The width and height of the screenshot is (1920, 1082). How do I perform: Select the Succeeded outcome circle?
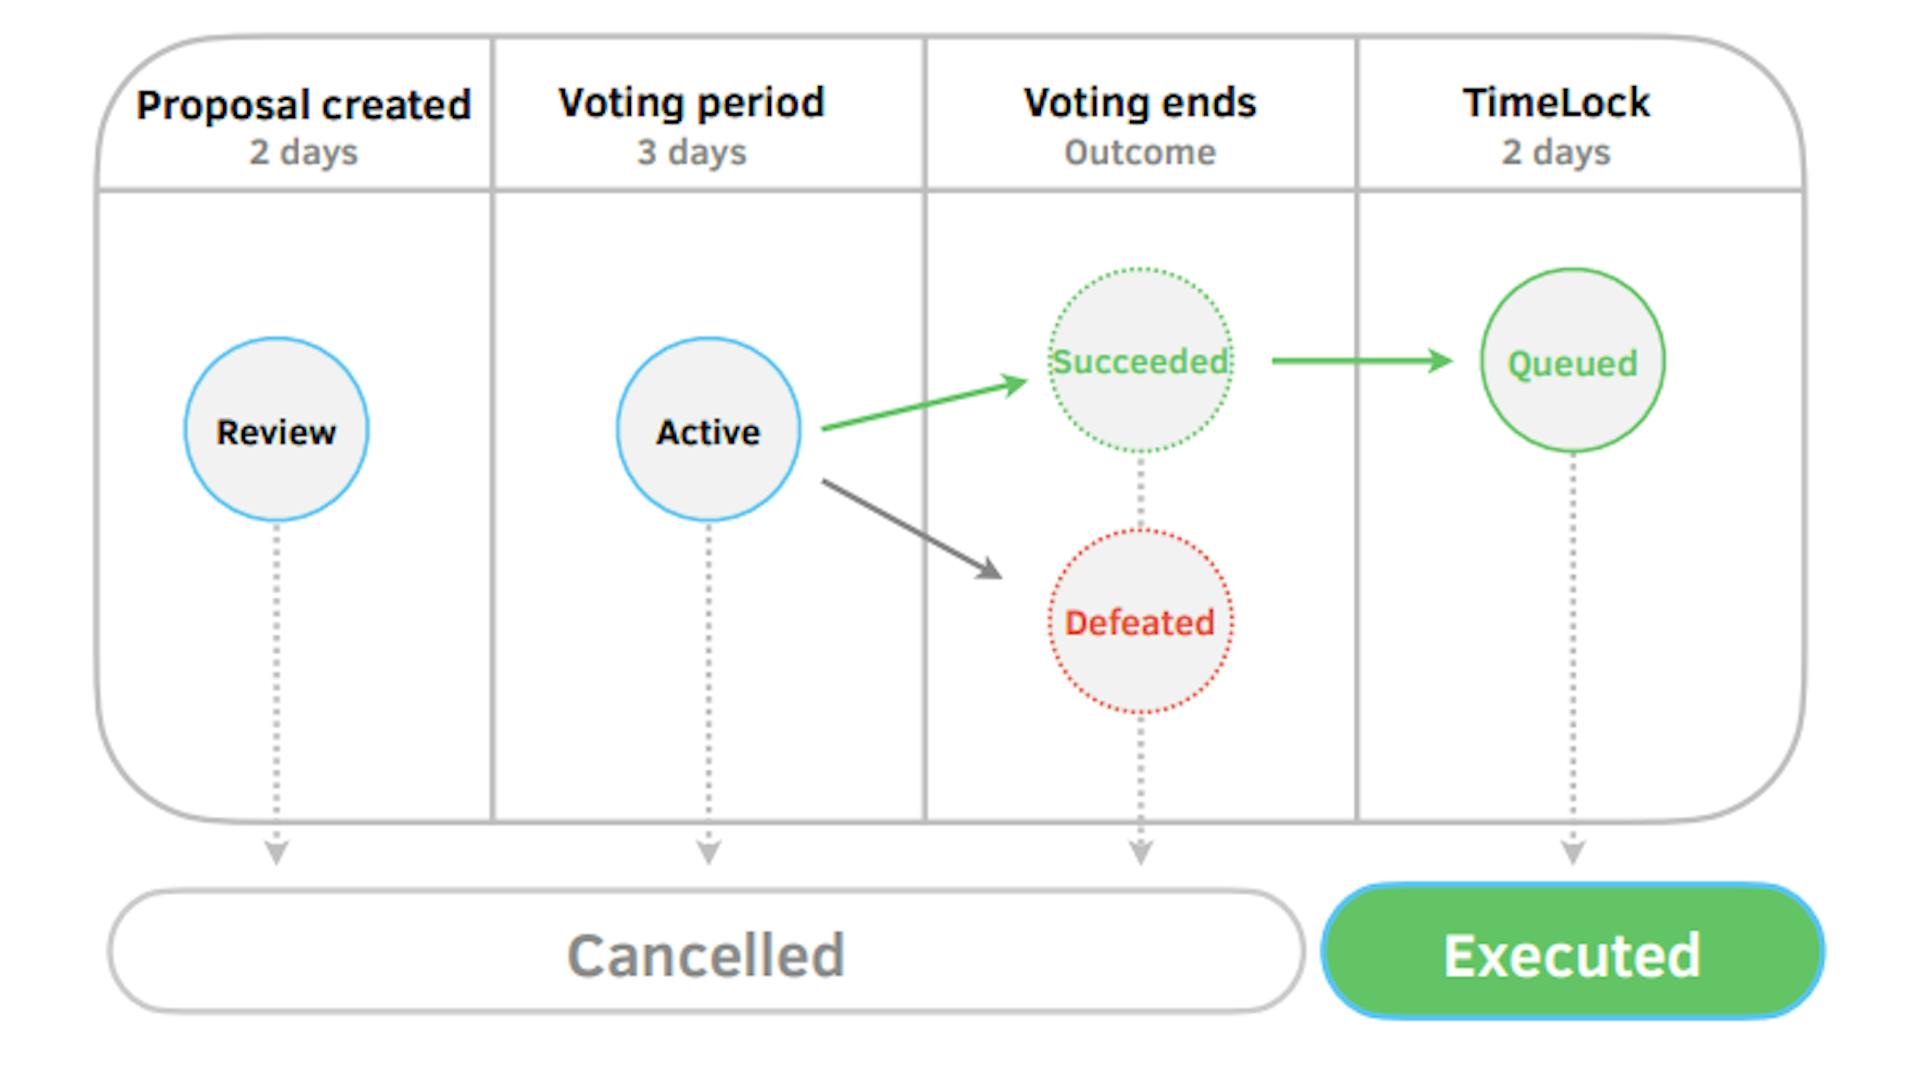pyautogui.click(x=1140, y=361)
